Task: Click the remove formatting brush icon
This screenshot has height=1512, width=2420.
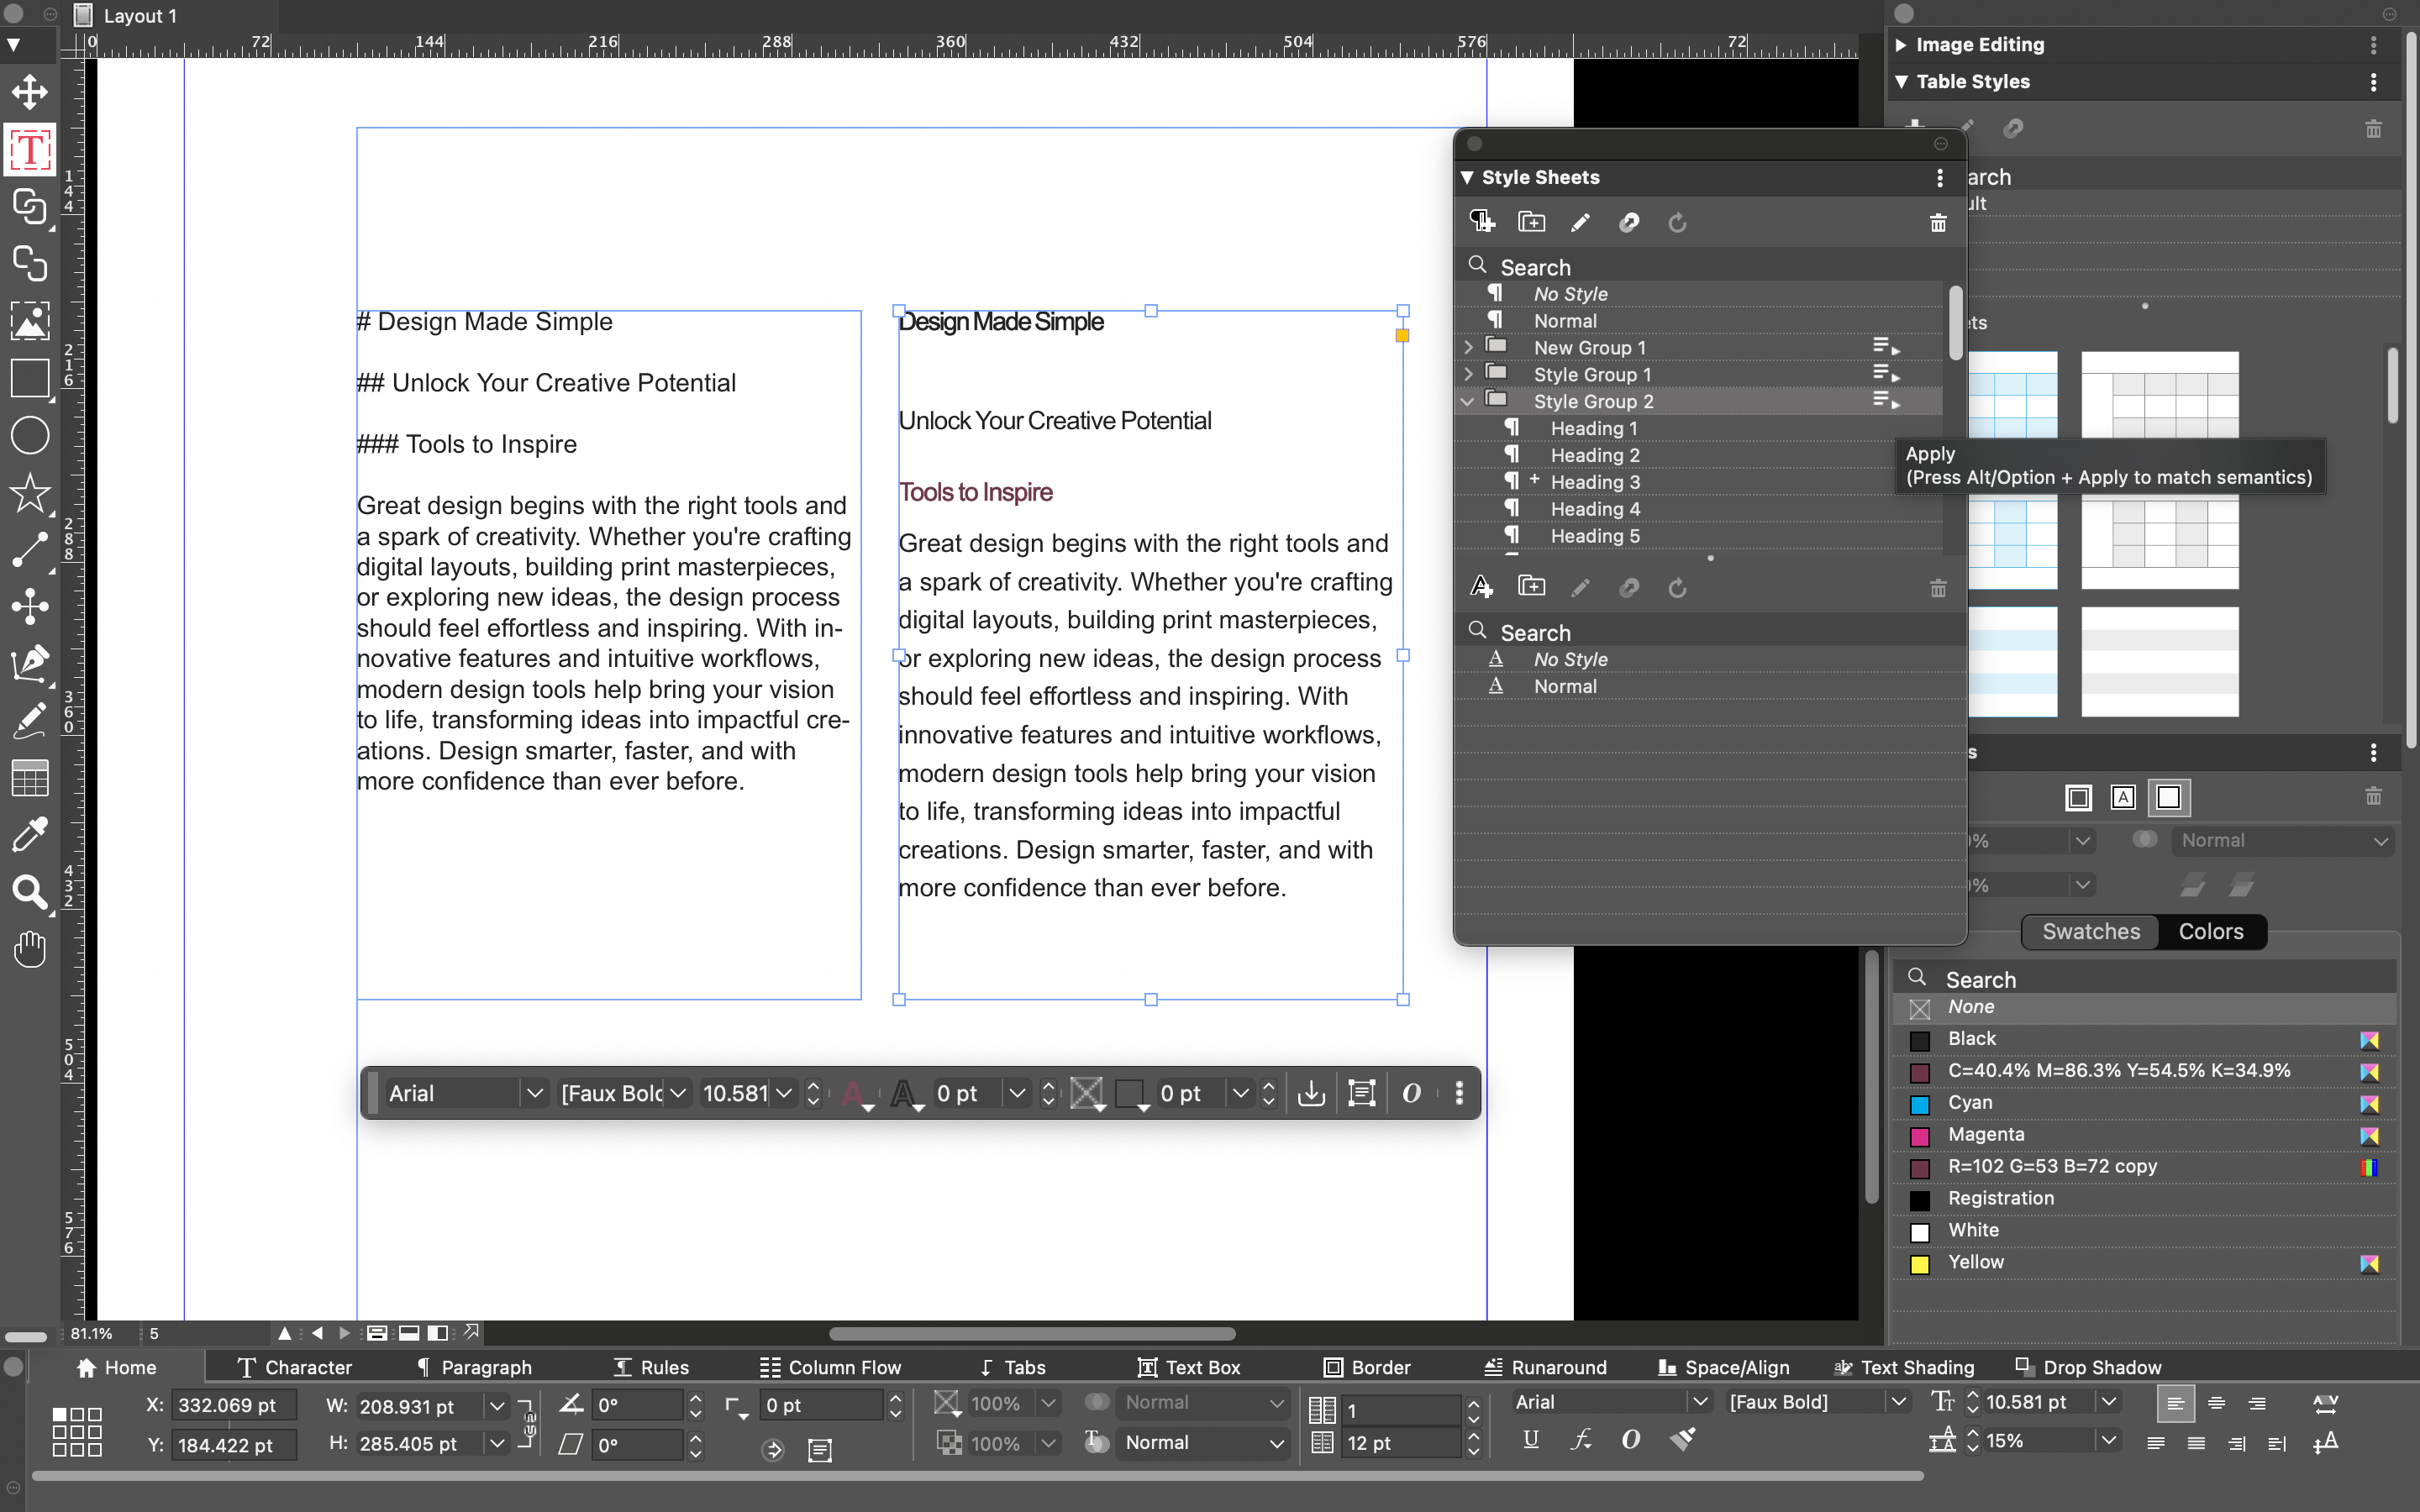Action: [x=1683, y=1440]
